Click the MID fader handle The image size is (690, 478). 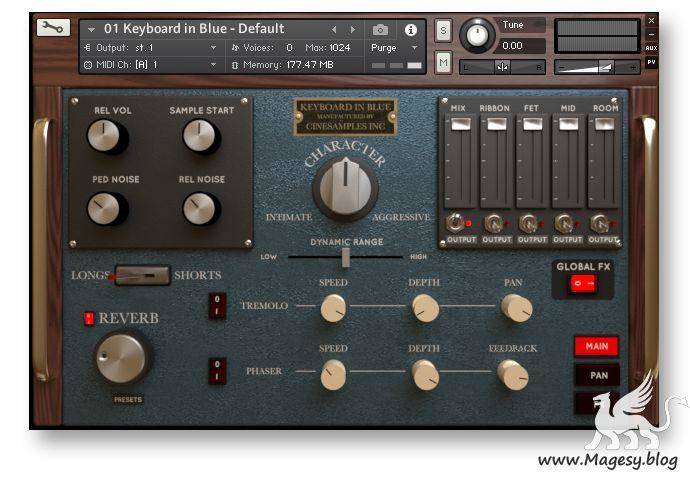tap(569, 124)
